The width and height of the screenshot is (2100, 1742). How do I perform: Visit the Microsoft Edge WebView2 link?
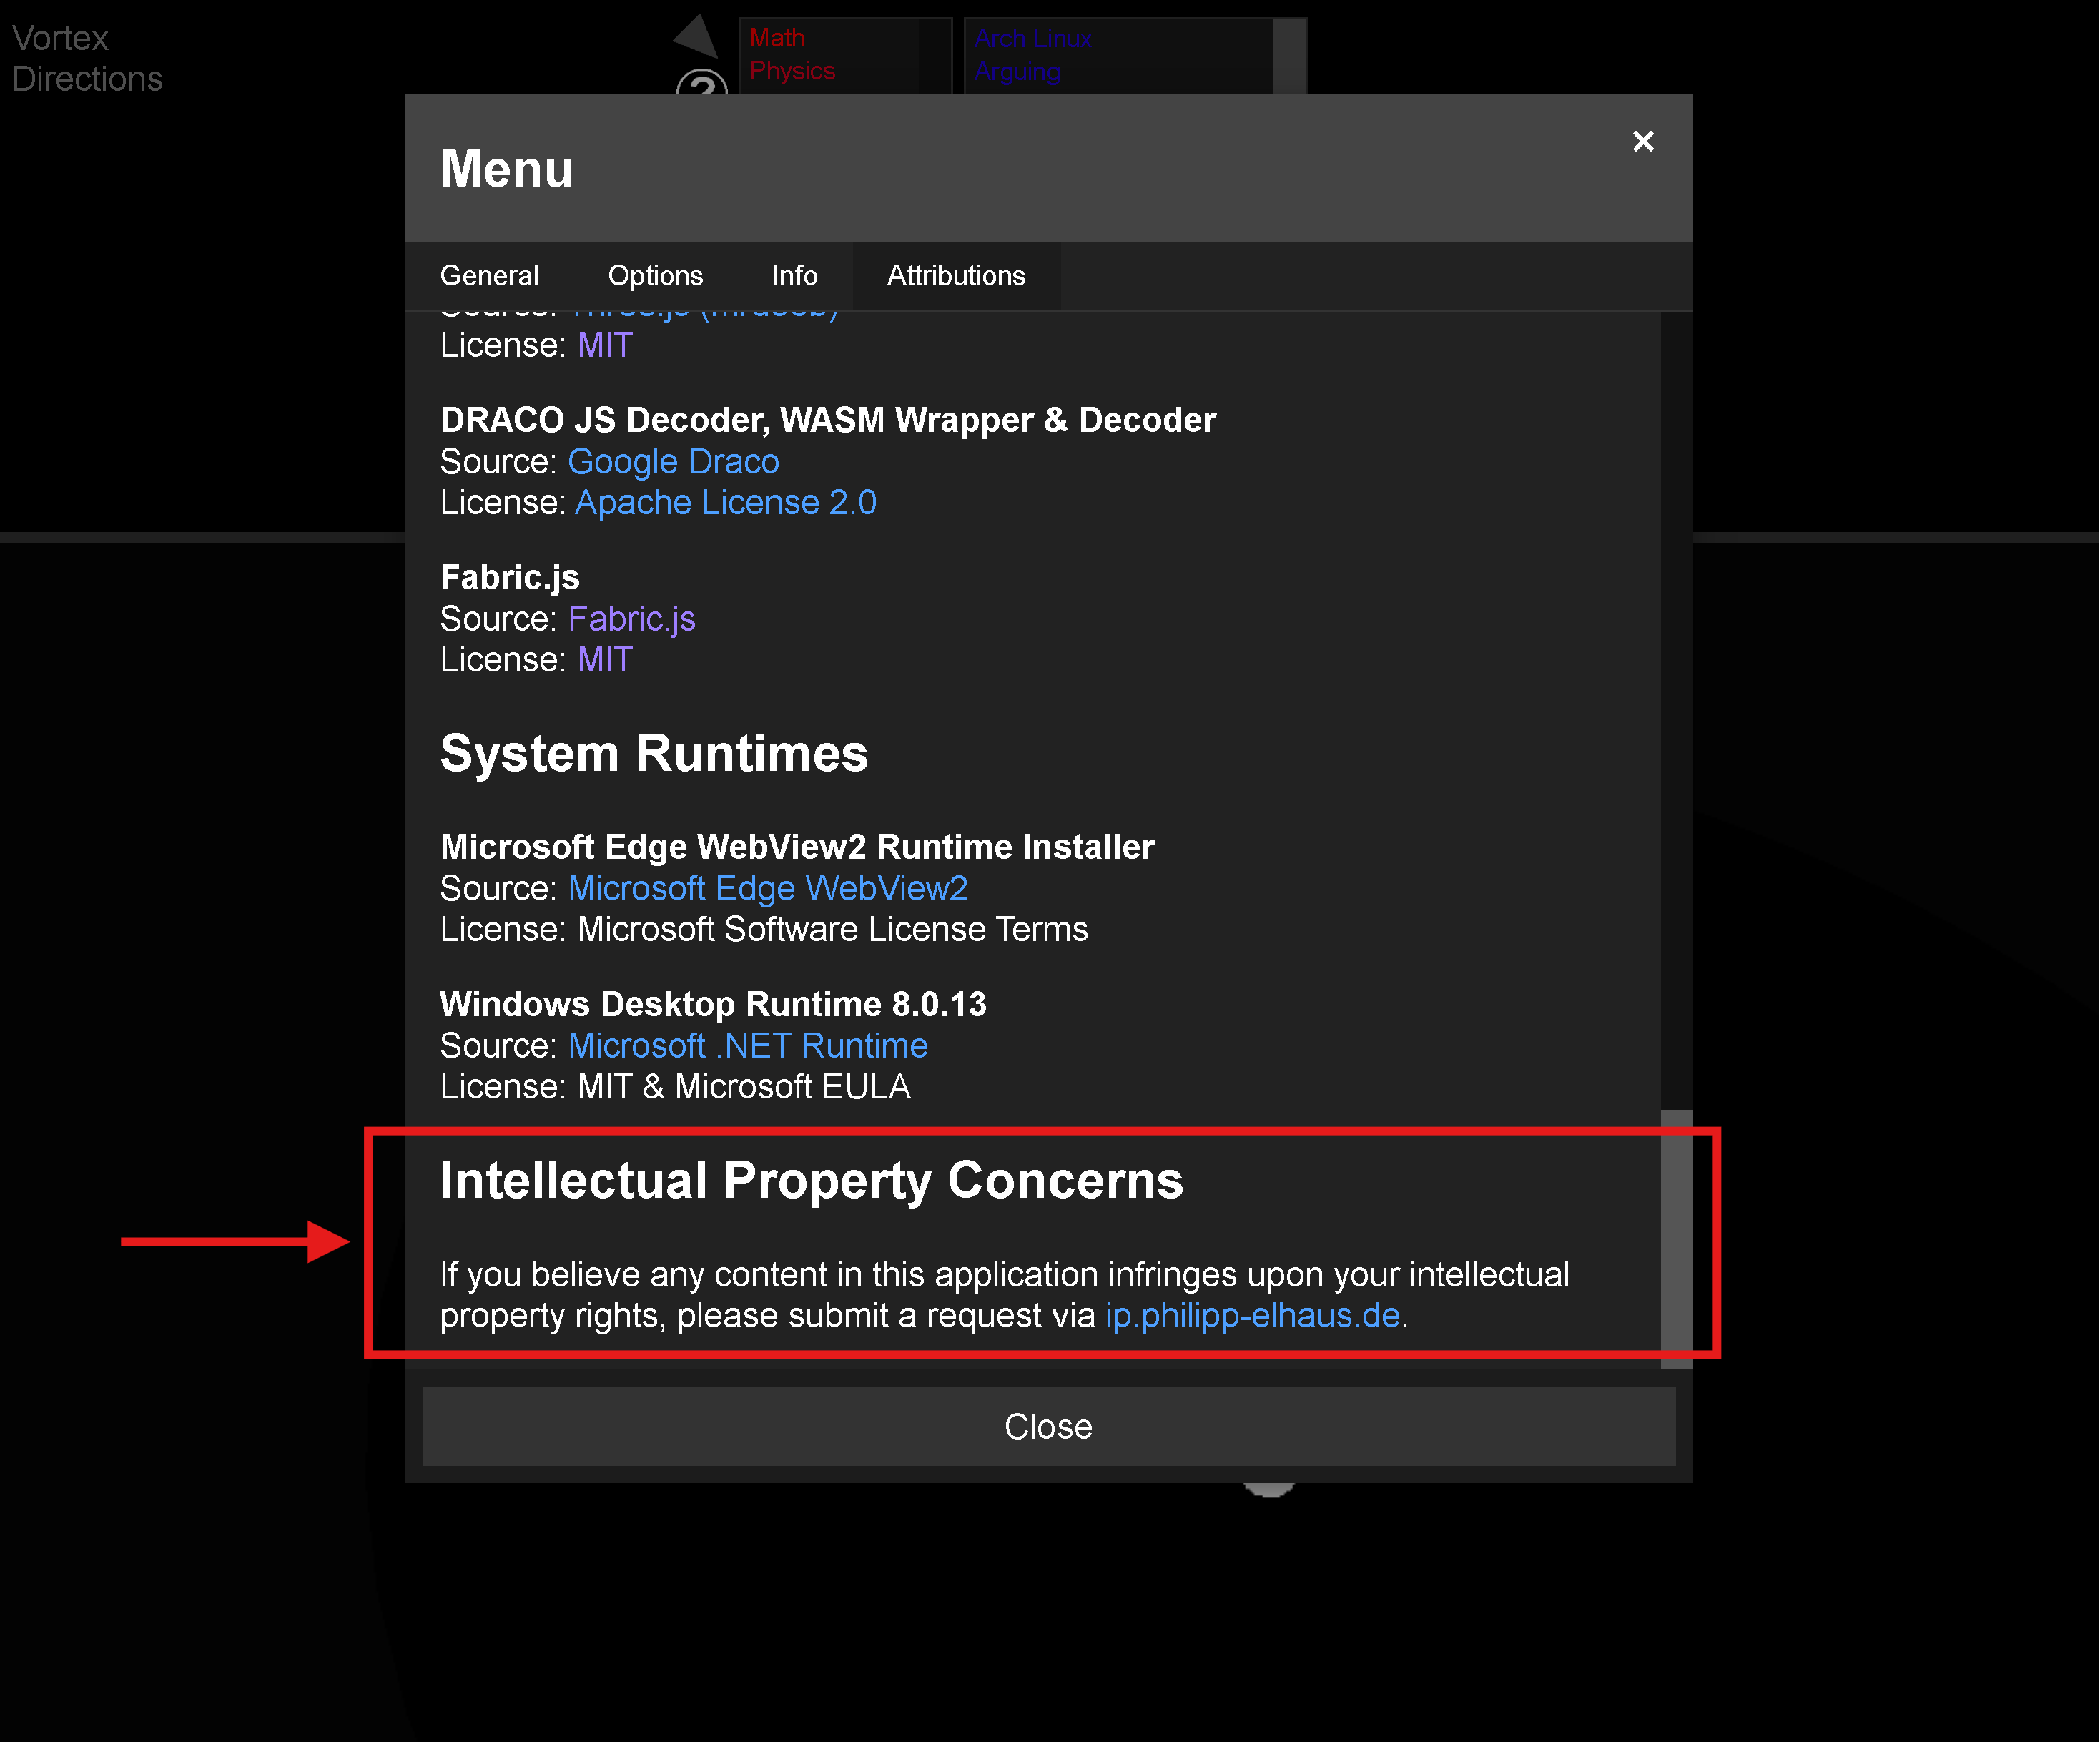tap(767, 888)
